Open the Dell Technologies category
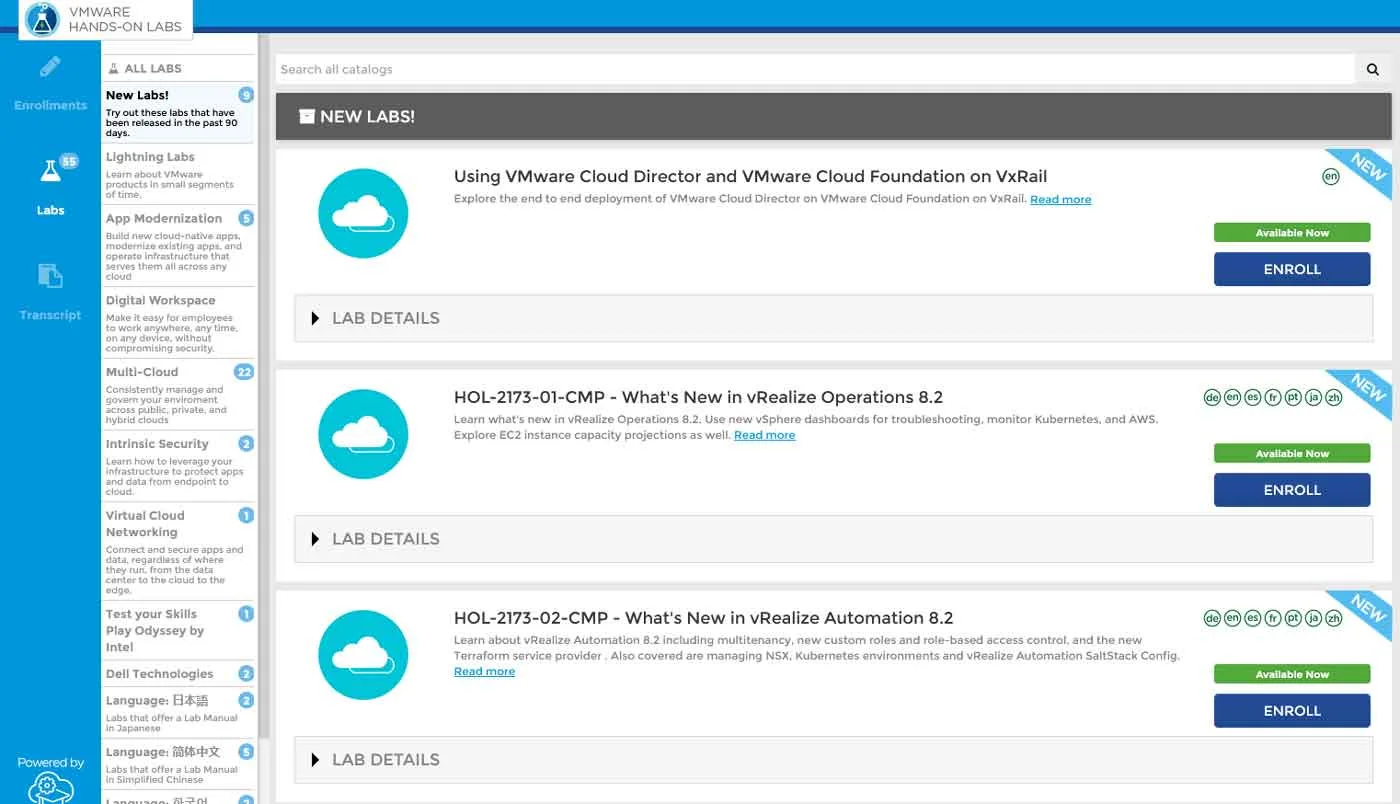The image size is (1400, 804). [178, 674]
